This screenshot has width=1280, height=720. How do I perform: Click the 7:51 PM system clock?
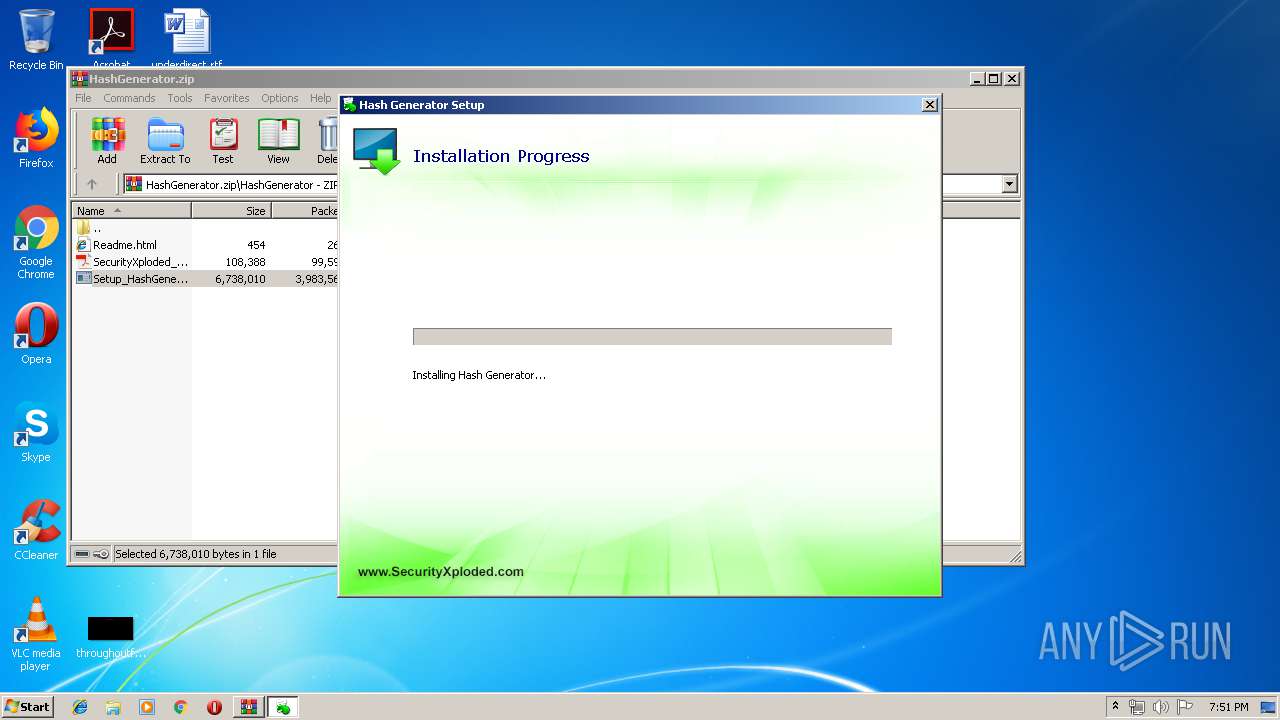click(1228, 707)
